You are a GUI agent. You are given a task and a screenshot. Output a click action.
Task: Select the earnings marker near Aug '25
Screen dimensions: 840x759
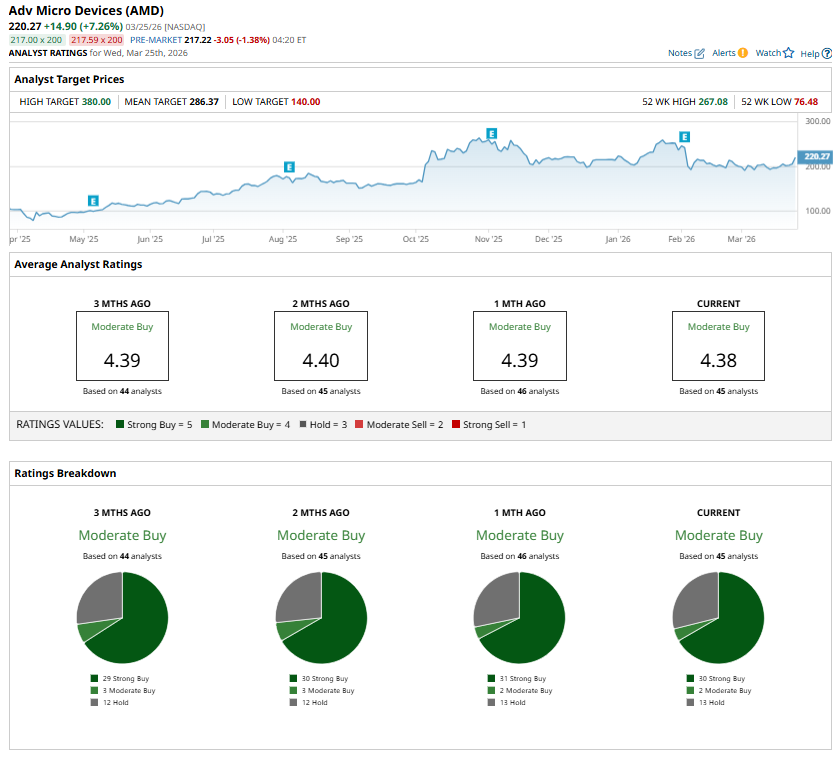(x=289, y=167)
